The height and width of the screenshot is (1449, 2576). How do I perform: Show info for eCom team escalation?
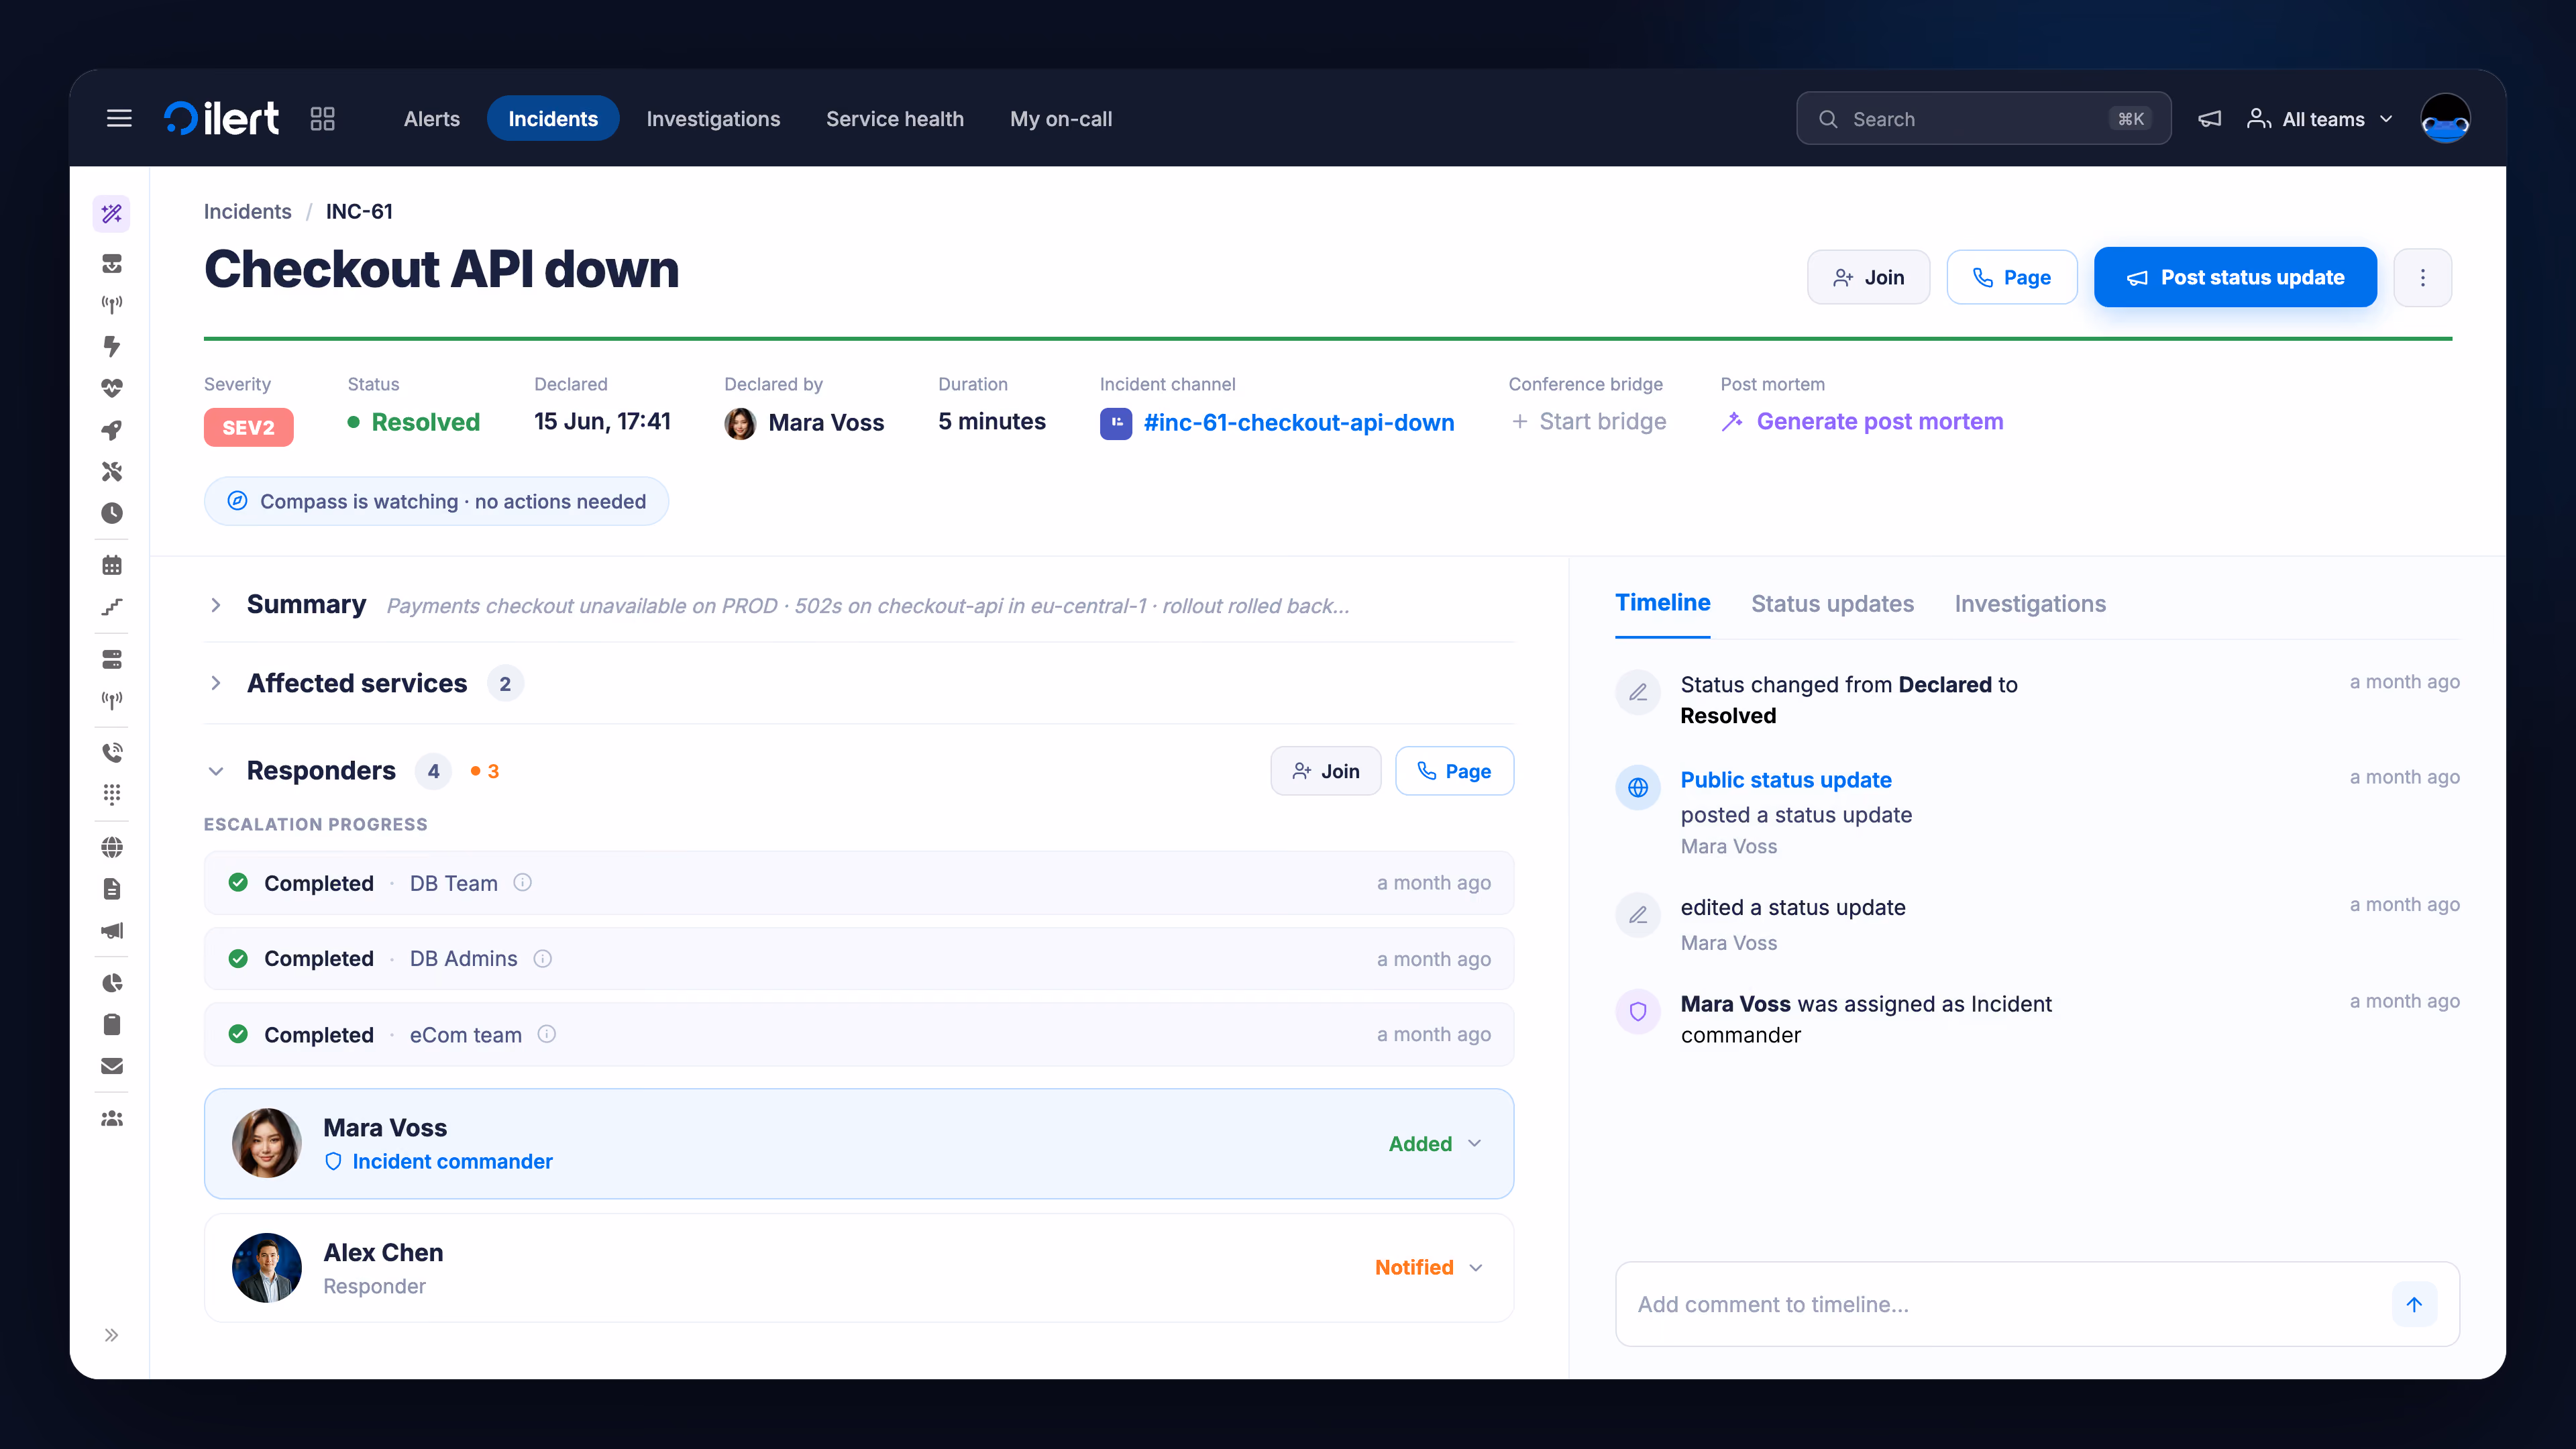pyautogui.click(x=547, y=1034)
